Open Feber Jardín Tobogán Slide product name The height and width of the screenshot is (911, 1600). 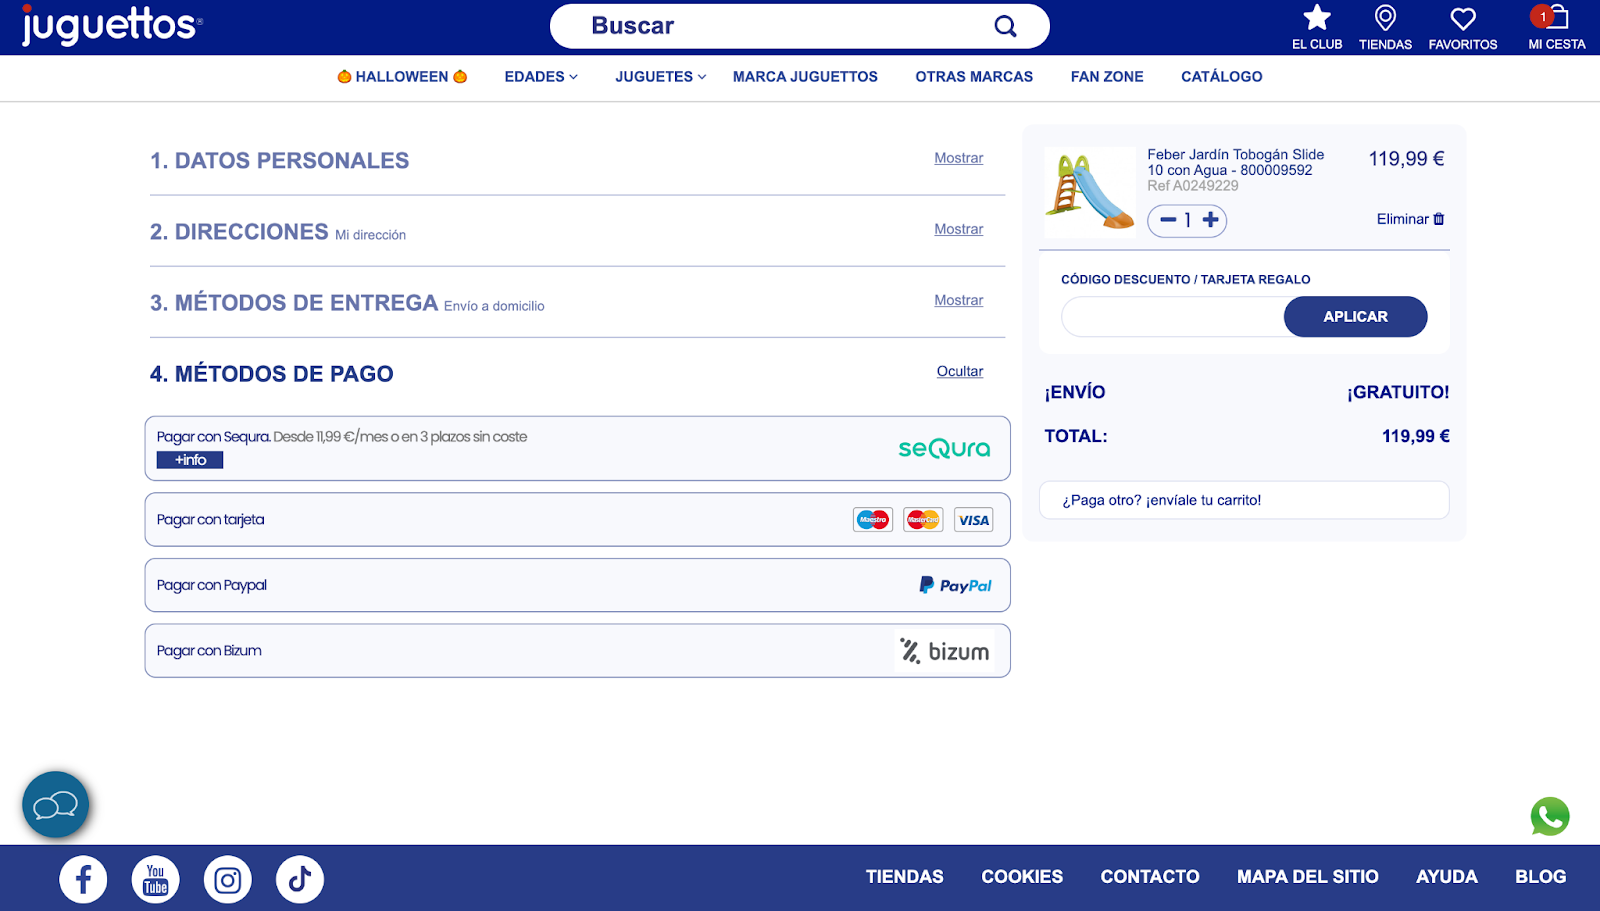pyautogui.click(x=1235, y=162)
